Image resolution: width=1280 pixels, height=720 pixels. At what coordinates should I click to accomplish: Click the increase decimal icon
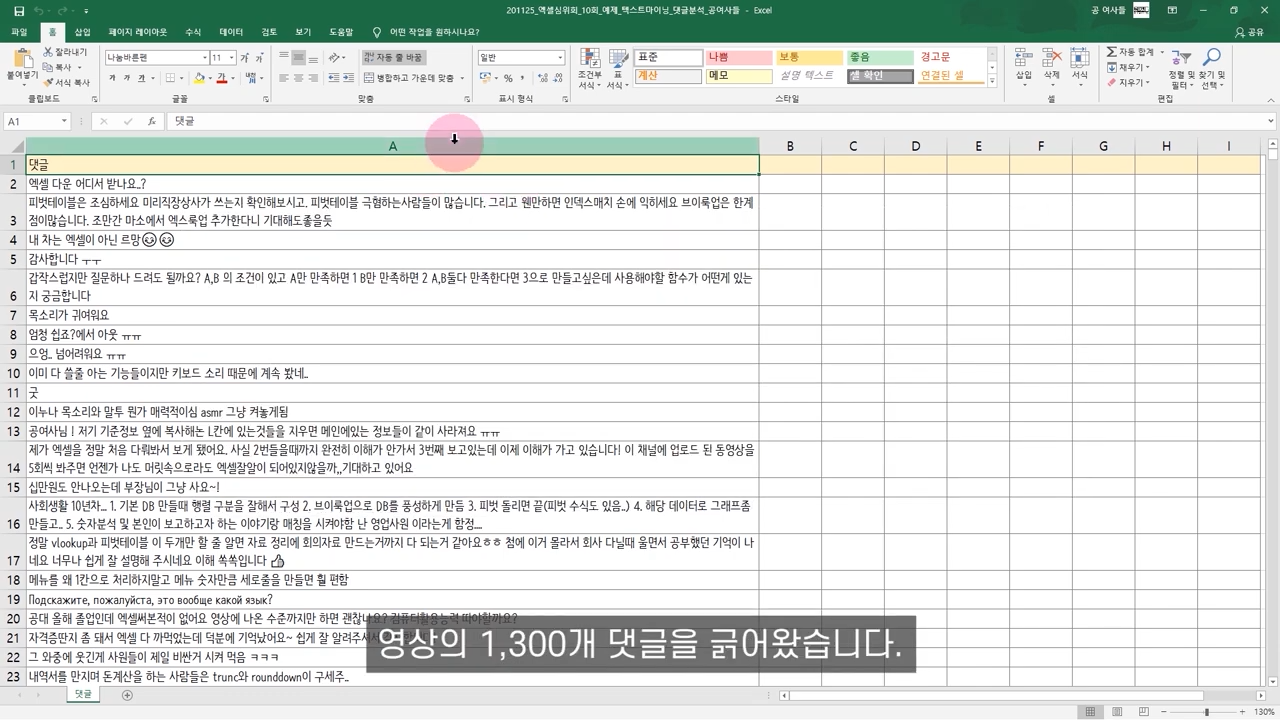pos(543,78)
